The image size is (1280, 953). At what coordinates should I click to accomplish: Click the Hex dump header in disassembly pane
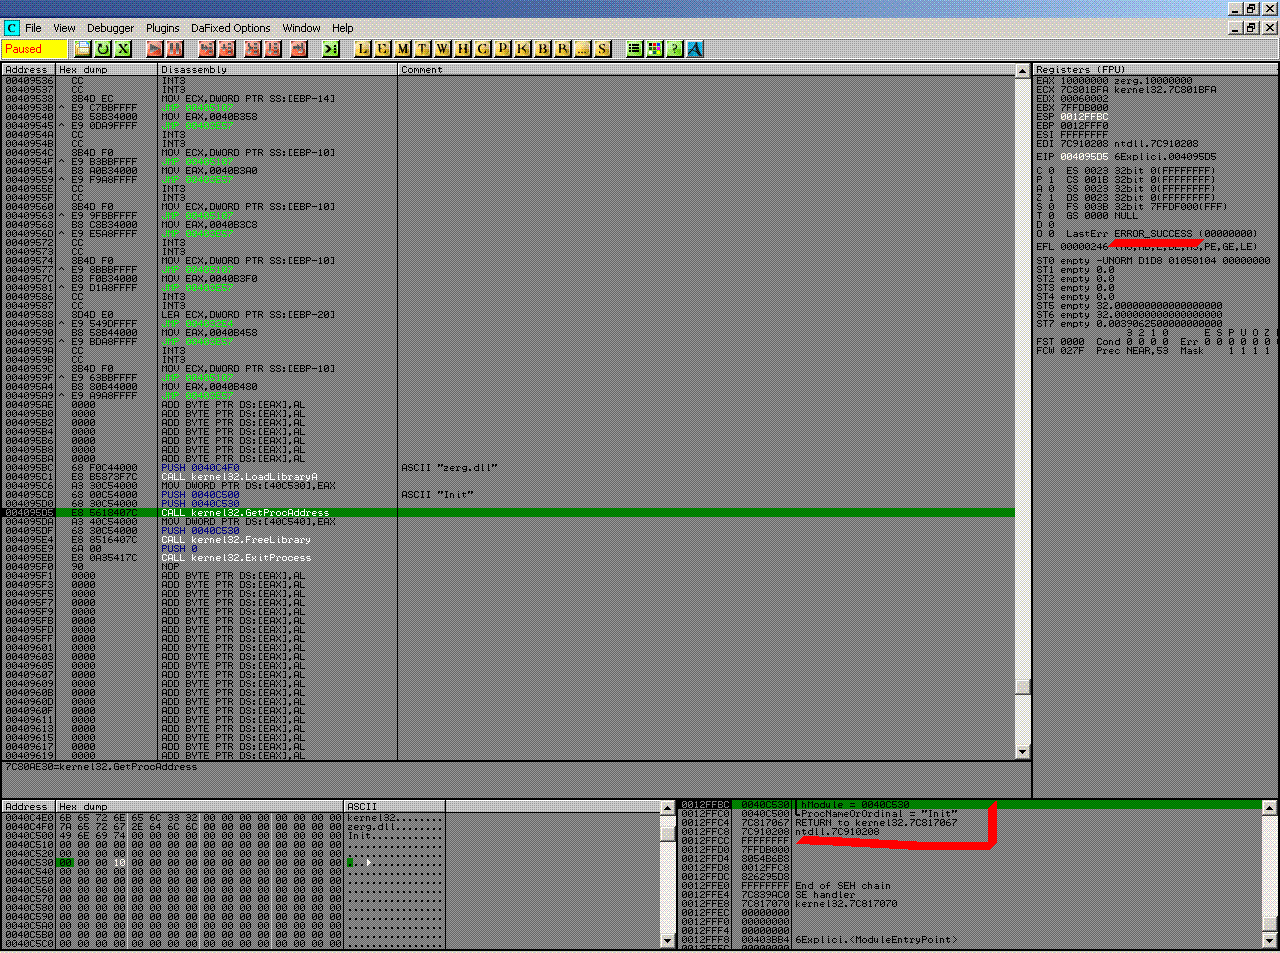tap(107, 70)
